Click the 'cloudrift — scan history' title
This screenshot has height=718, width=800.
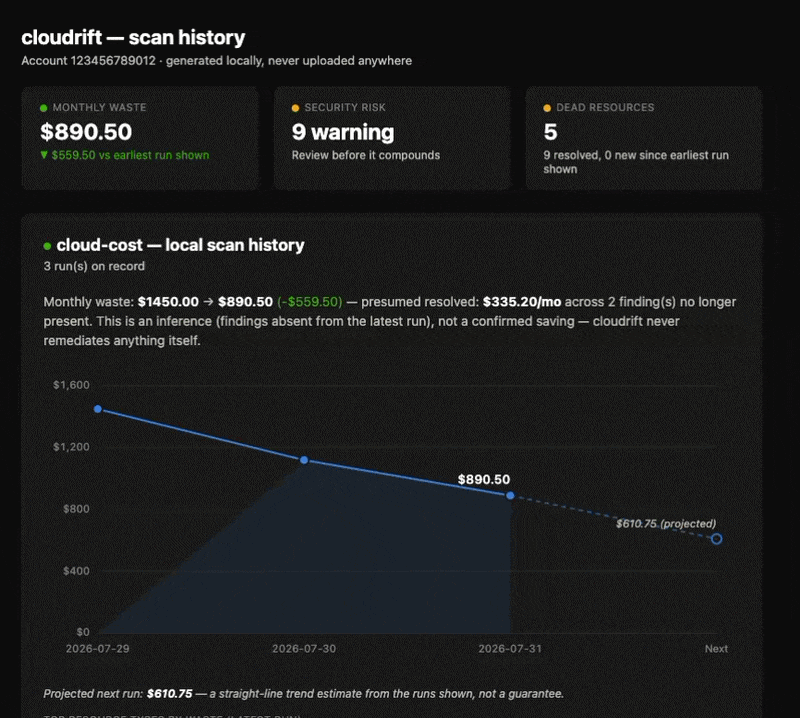click(133, 38)
